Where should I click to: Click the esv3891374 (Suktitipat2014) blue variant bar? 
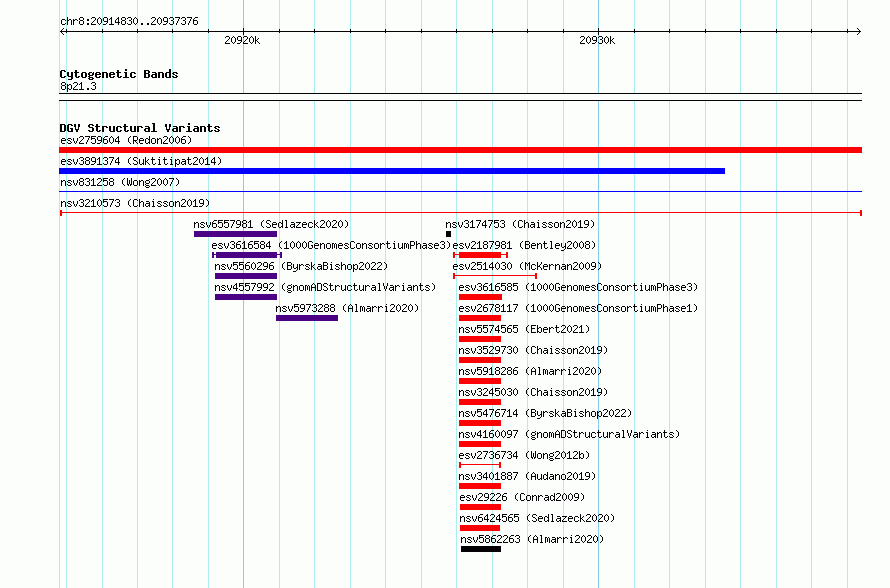pyautogui.click(x=392, y=171)
